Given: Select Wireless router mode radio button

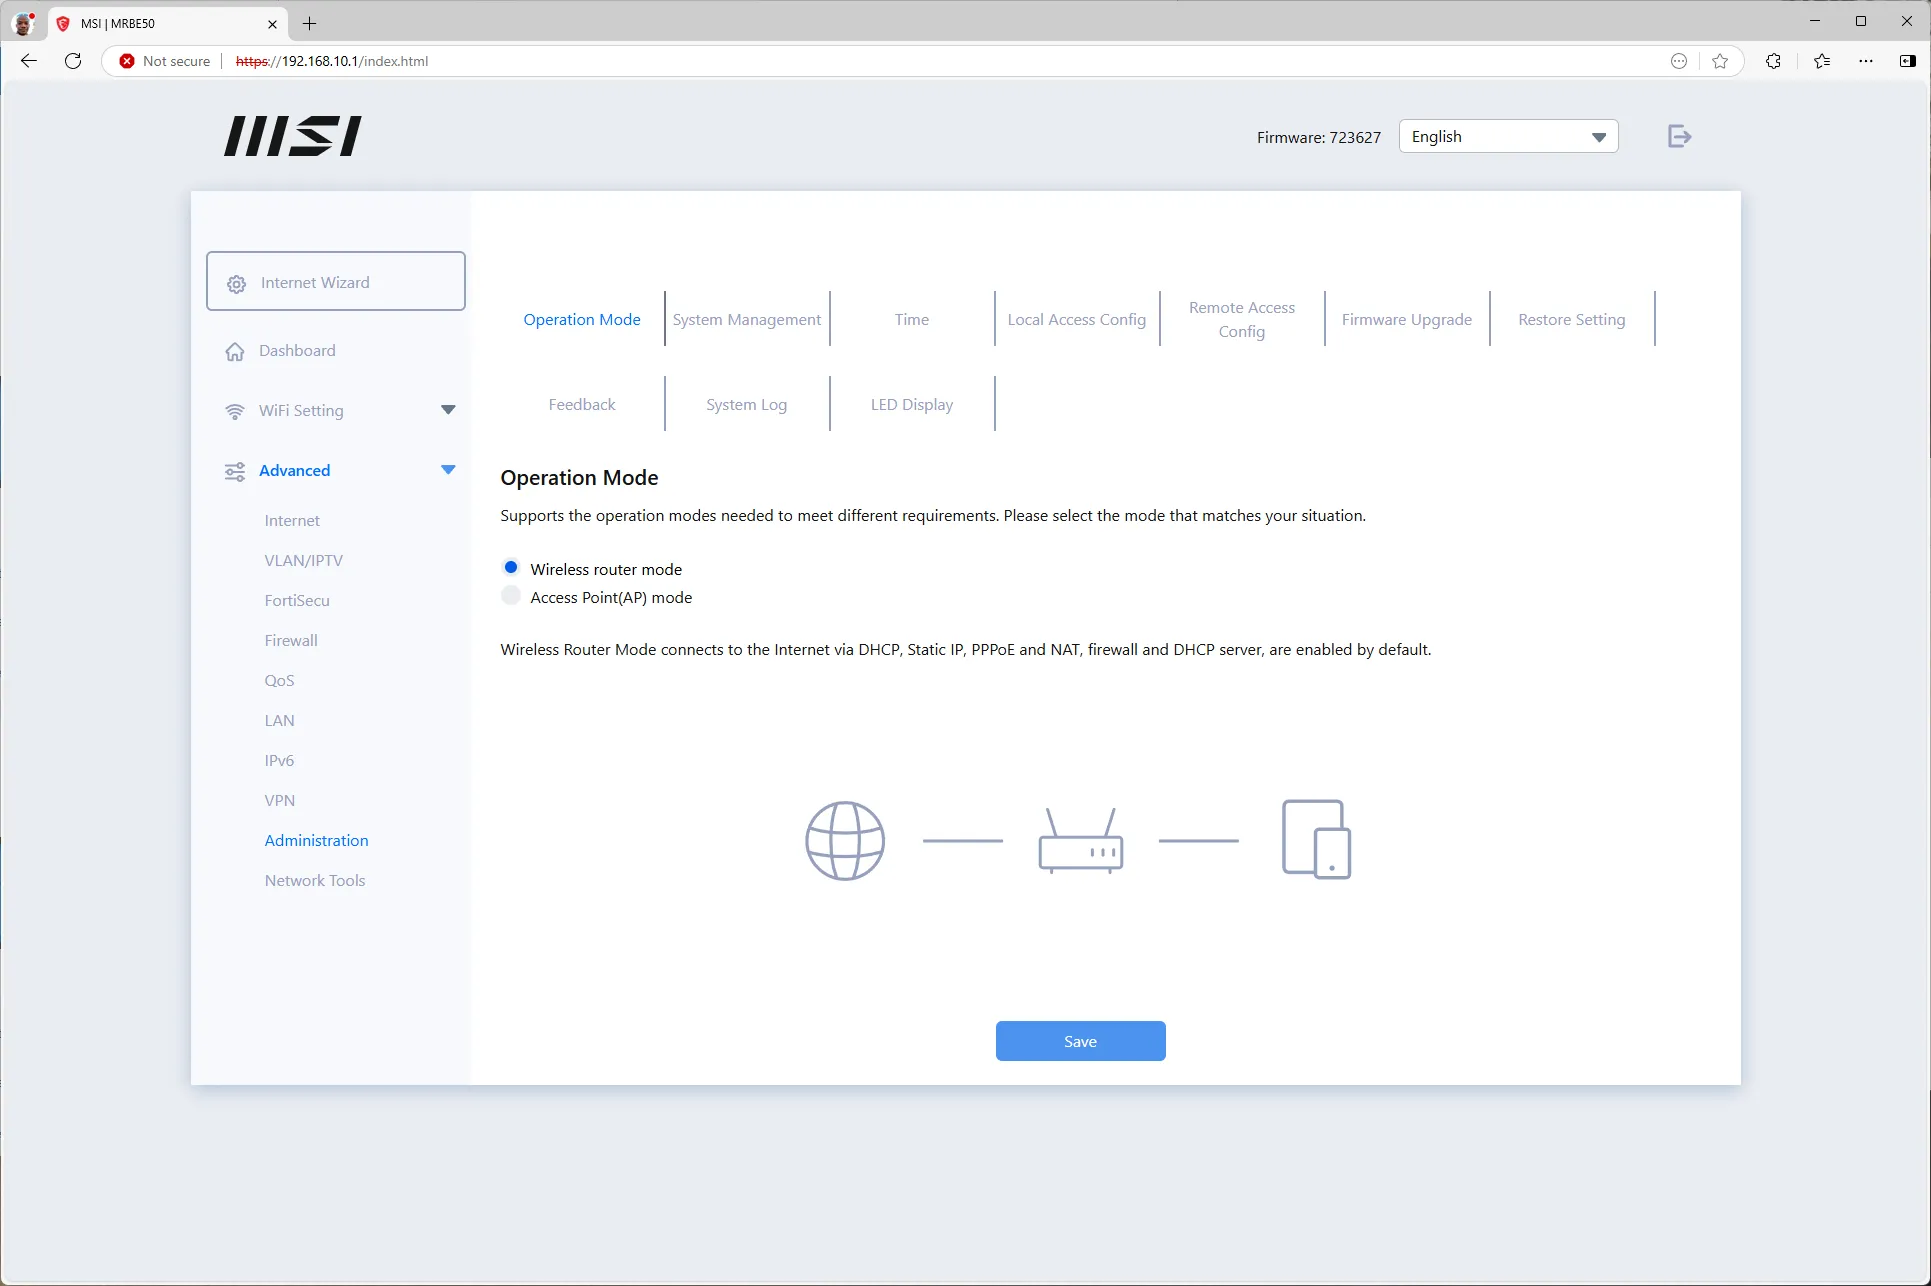Looking at the screenshot, I should pos(511,568).
